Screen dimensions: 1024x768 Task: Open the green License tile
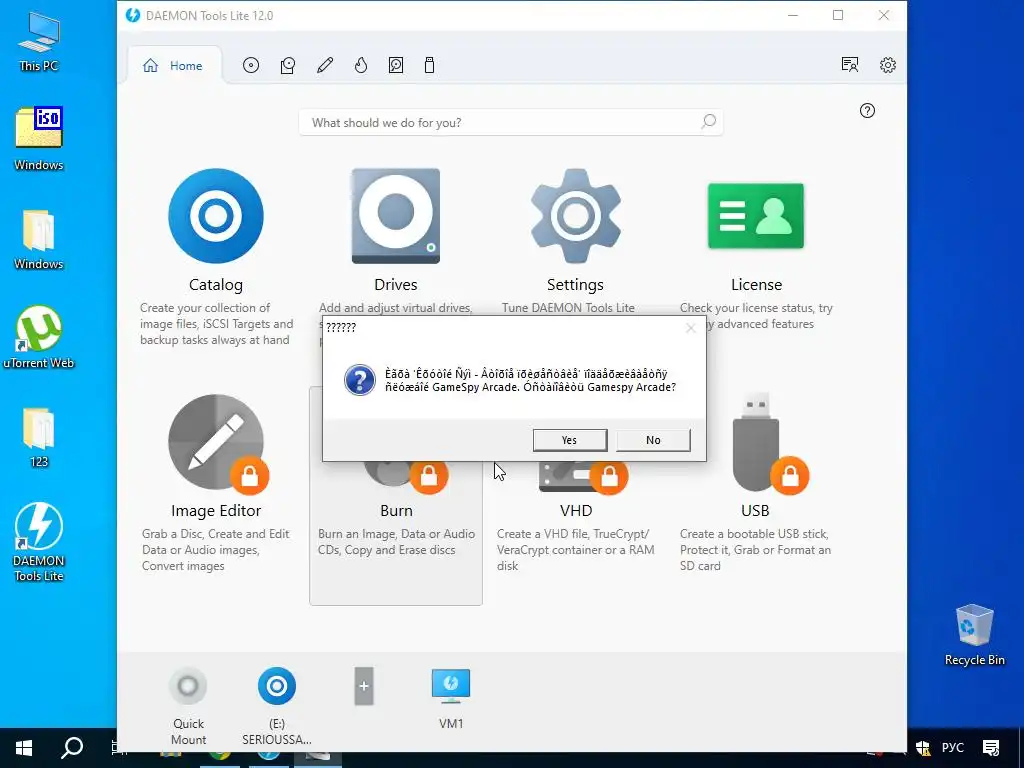[756, 216]
